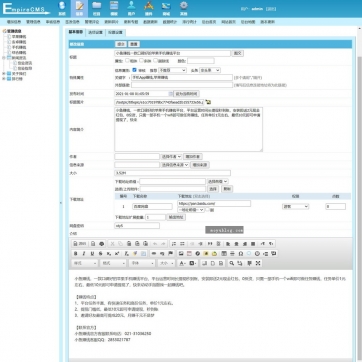Viewport: 362px width, 362px height.
Task: Check the 斜体 (italic) title attribute box
Action: pyautogui.click(x=141, y=61)
